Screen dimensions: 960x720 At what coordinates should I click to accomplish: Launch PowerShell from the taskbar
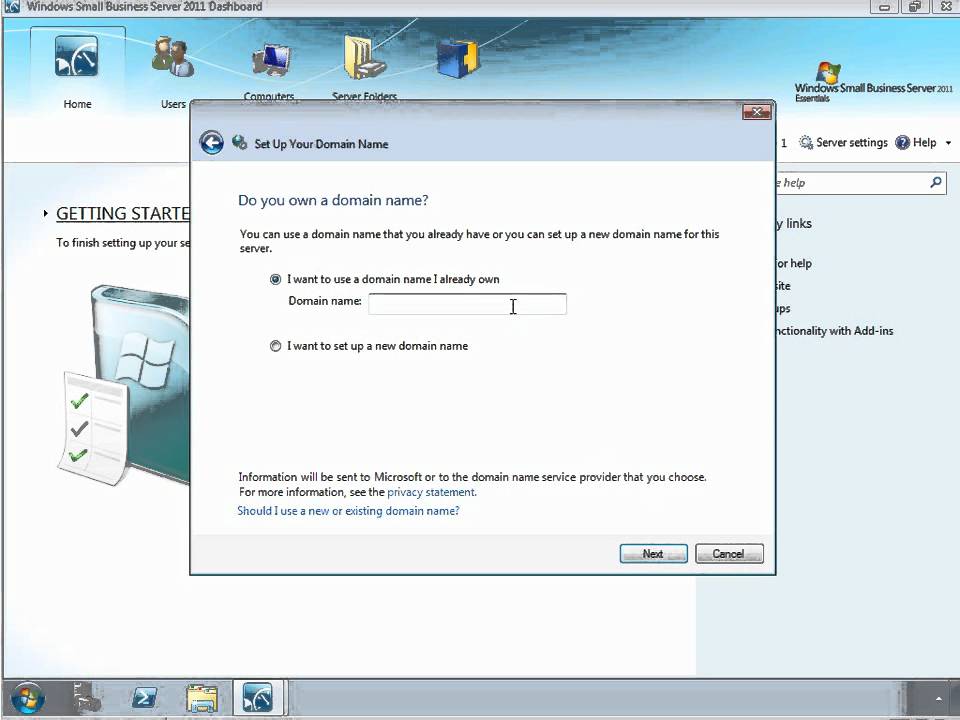pos(144,699)
